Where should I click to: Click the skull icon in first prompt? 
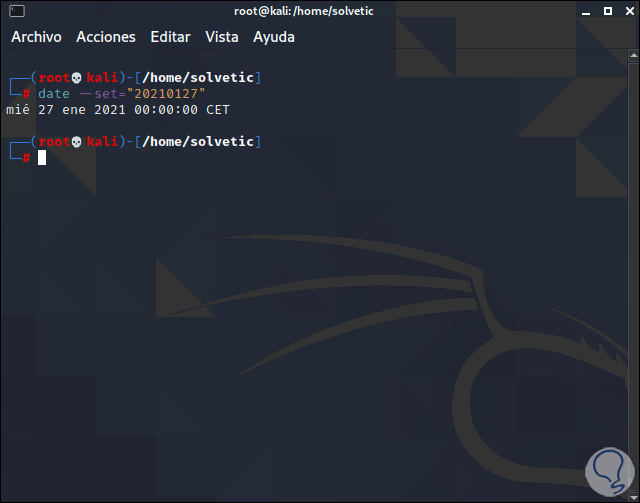76,78
